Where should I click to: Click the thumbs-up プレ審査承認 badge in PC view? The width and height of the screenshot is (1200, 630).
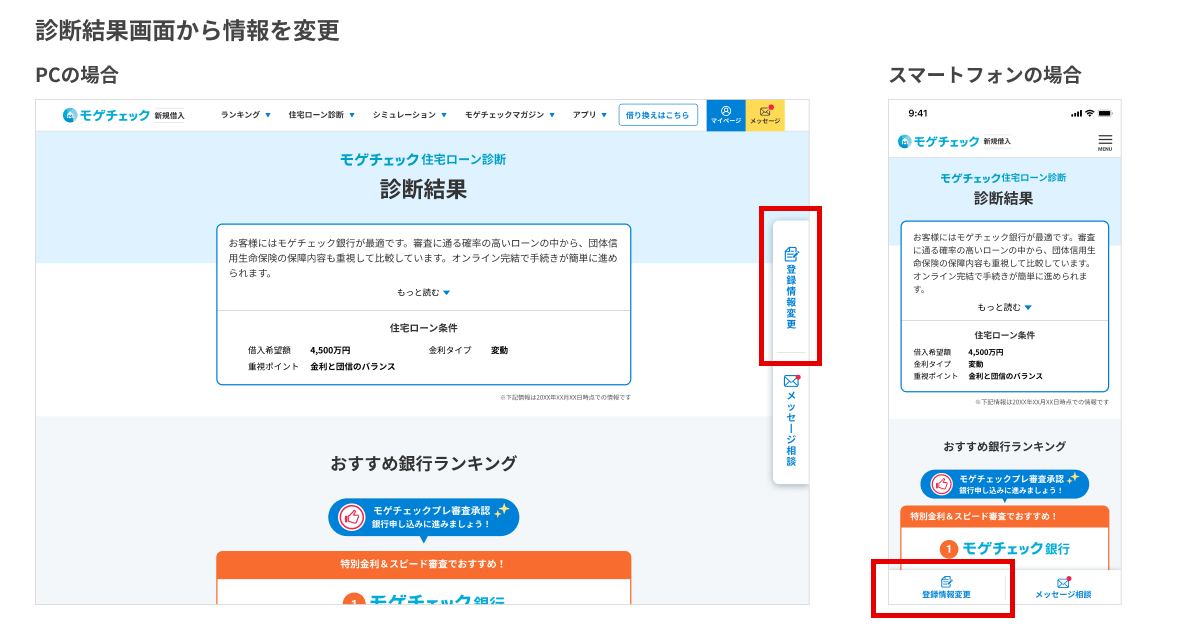point(423,517)
